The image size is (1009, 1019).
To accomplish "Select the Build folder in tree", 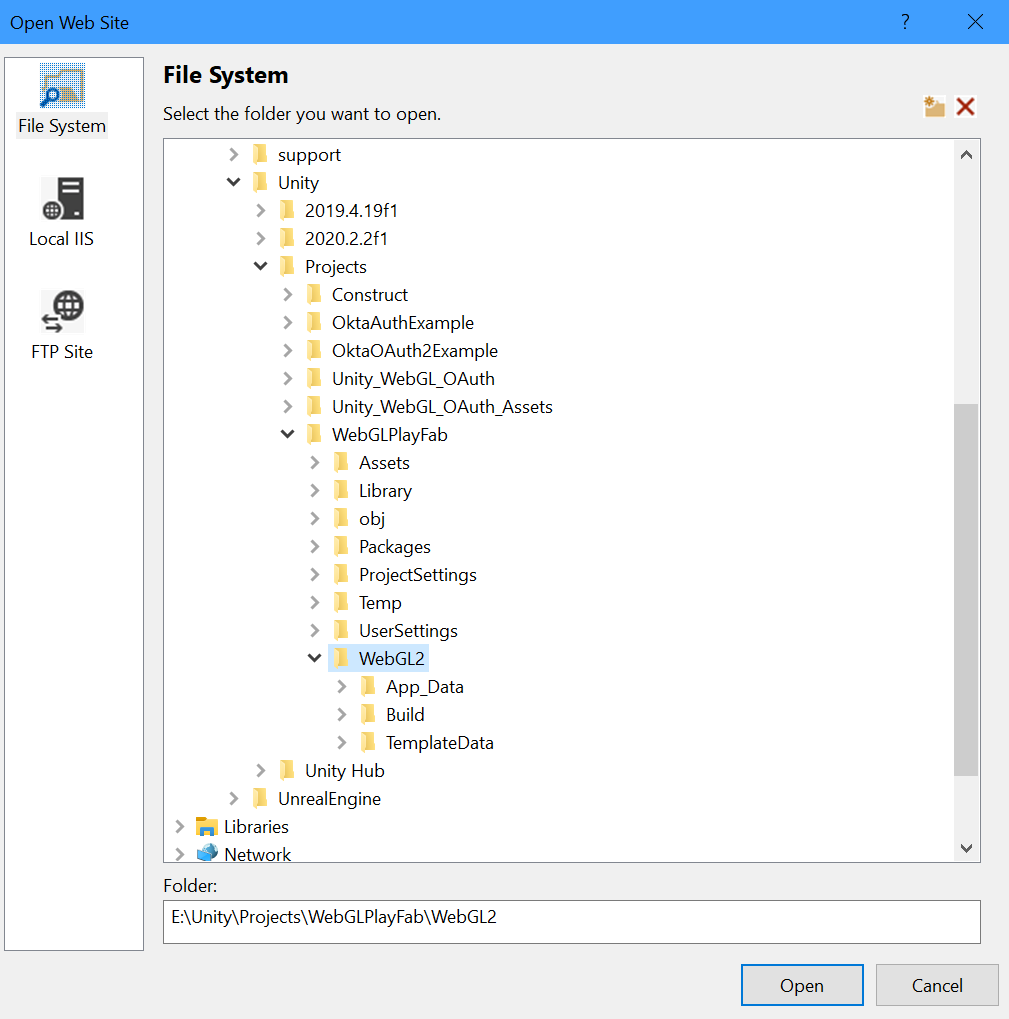I will [x=405, y=715].
